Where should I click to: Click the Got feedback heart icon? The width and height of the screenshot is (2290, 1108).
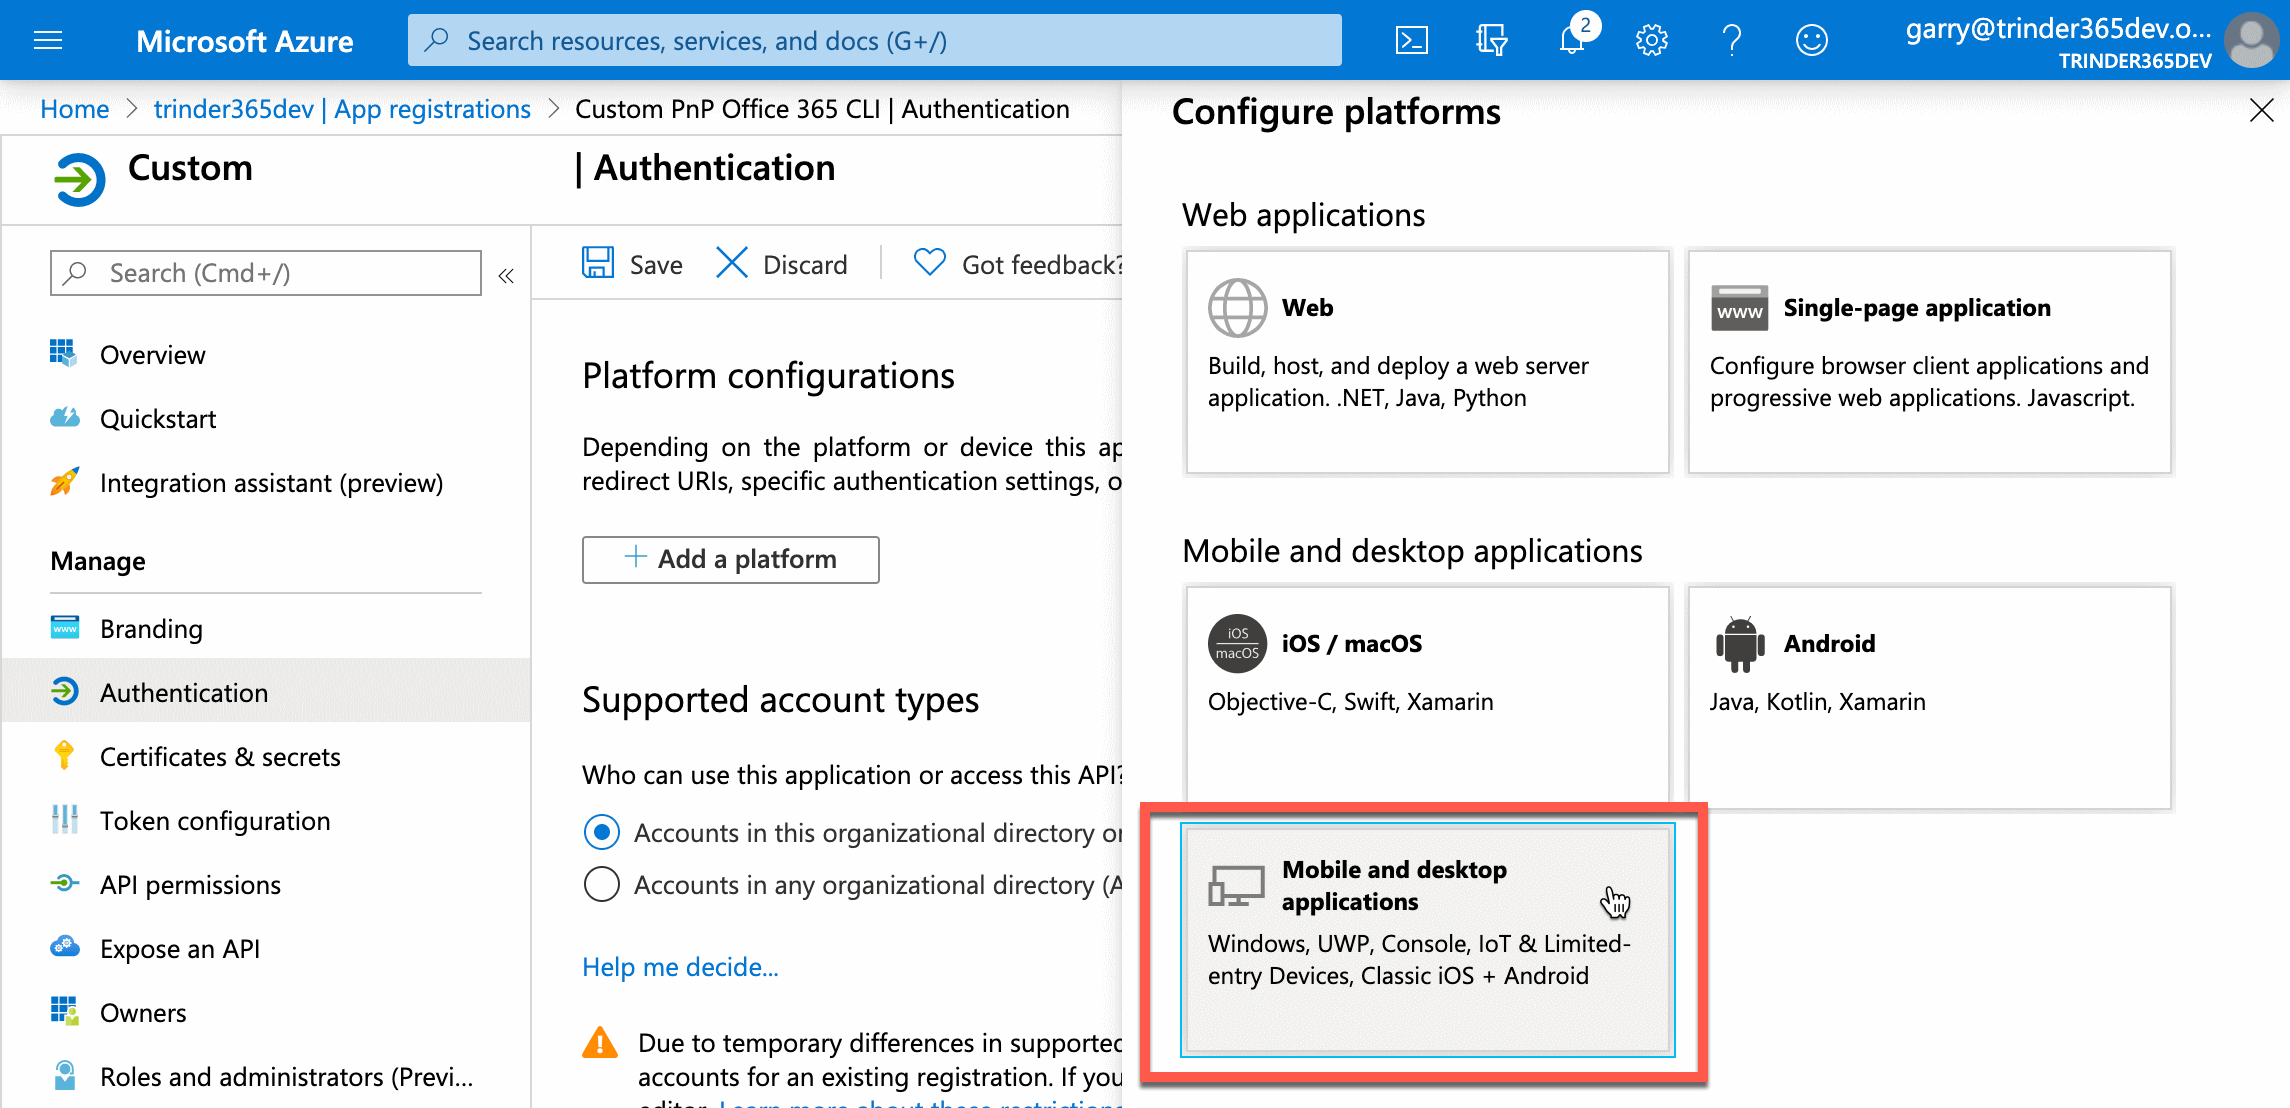pyautogui.click(x=929, y=262)
